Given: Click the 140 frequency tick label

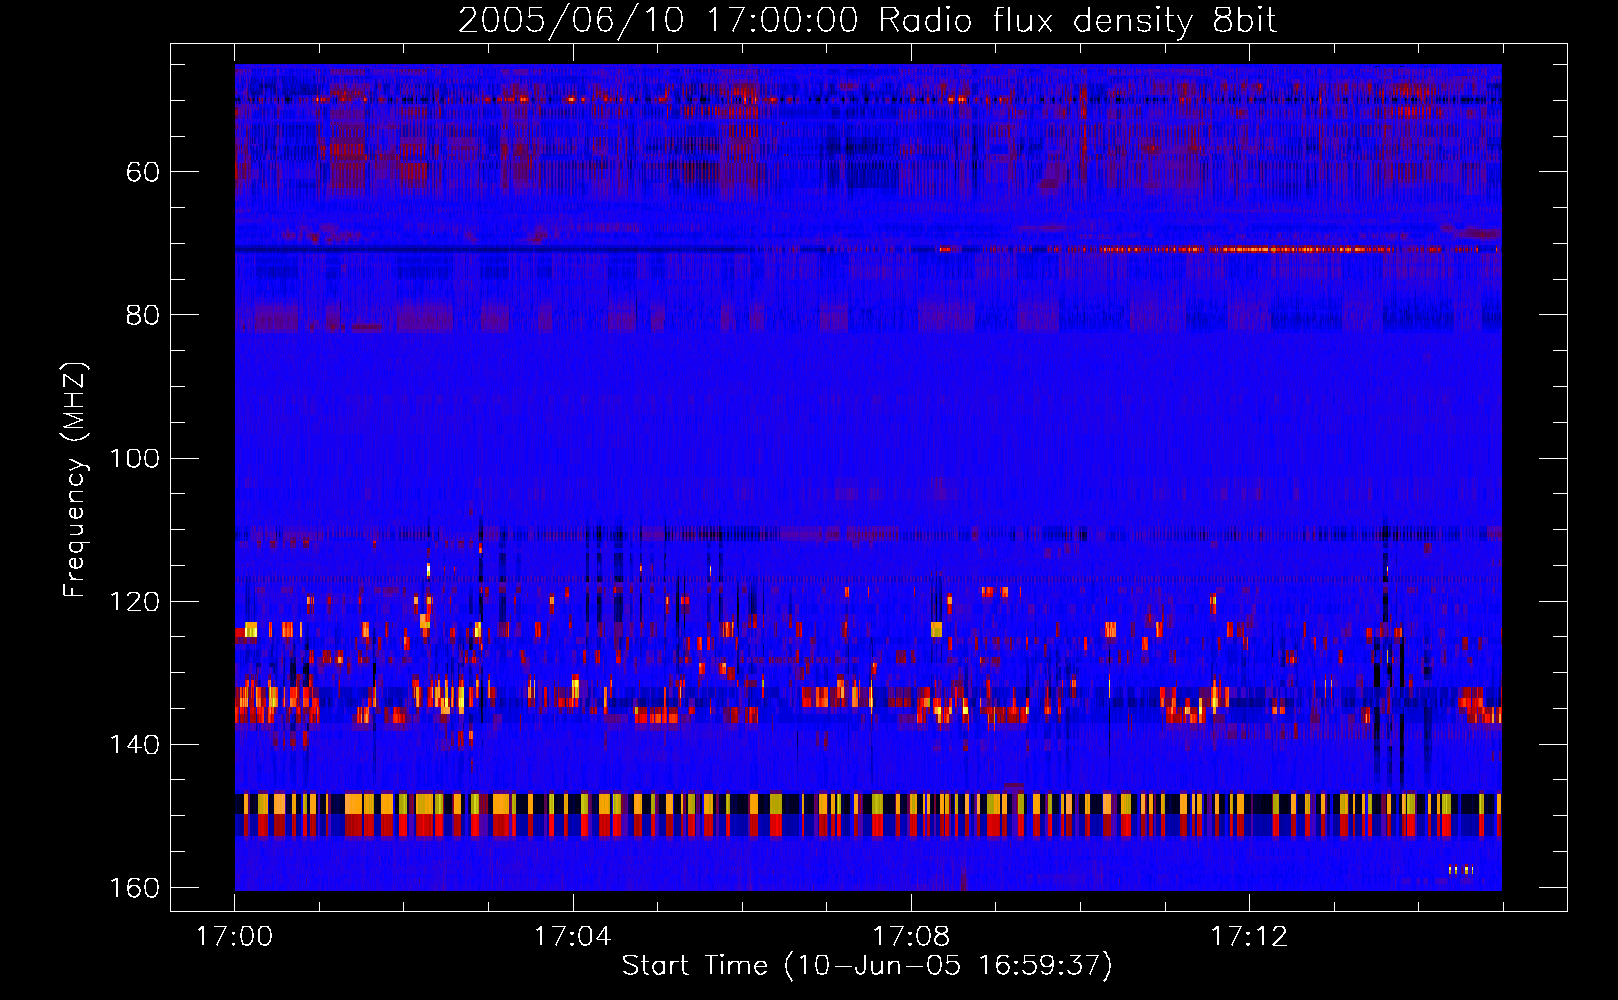Looking at the screenshot, I should click(x=134, y=745).
